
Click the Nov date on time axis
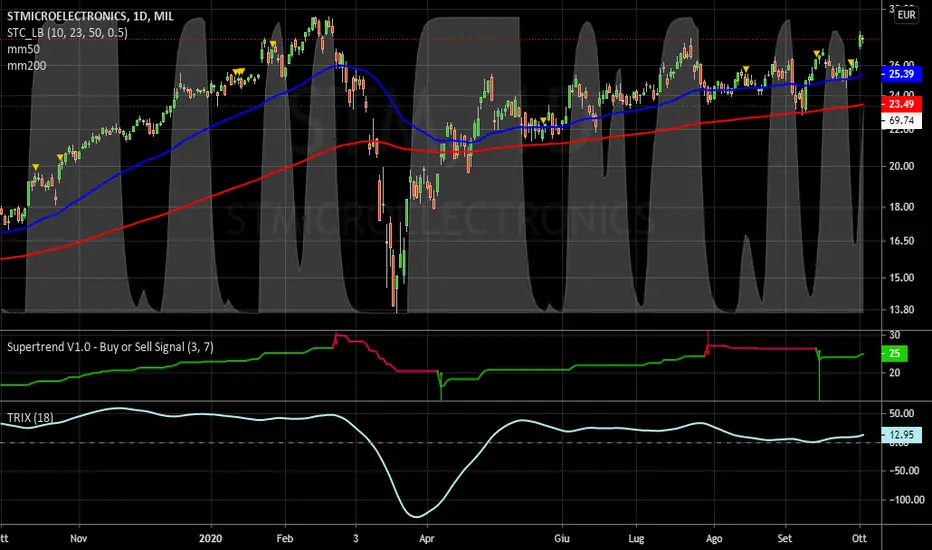78,538
